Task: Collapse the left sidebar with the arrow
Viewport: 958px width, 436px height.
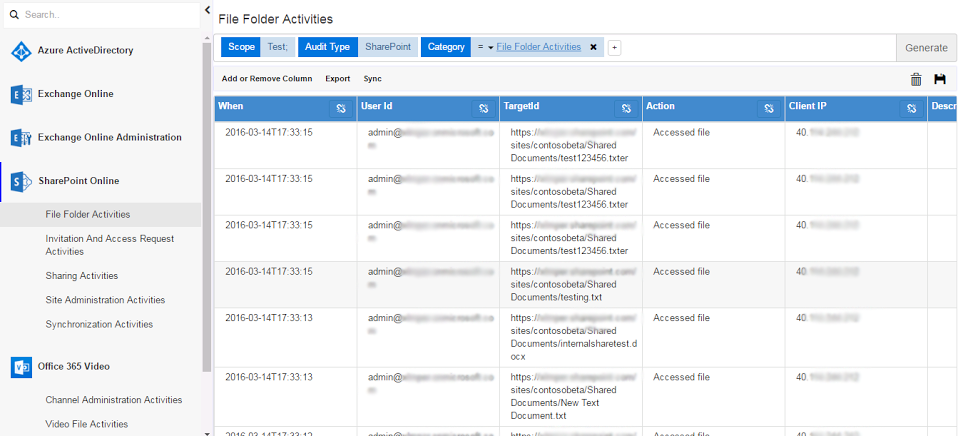Action: (x=207, y=10)
